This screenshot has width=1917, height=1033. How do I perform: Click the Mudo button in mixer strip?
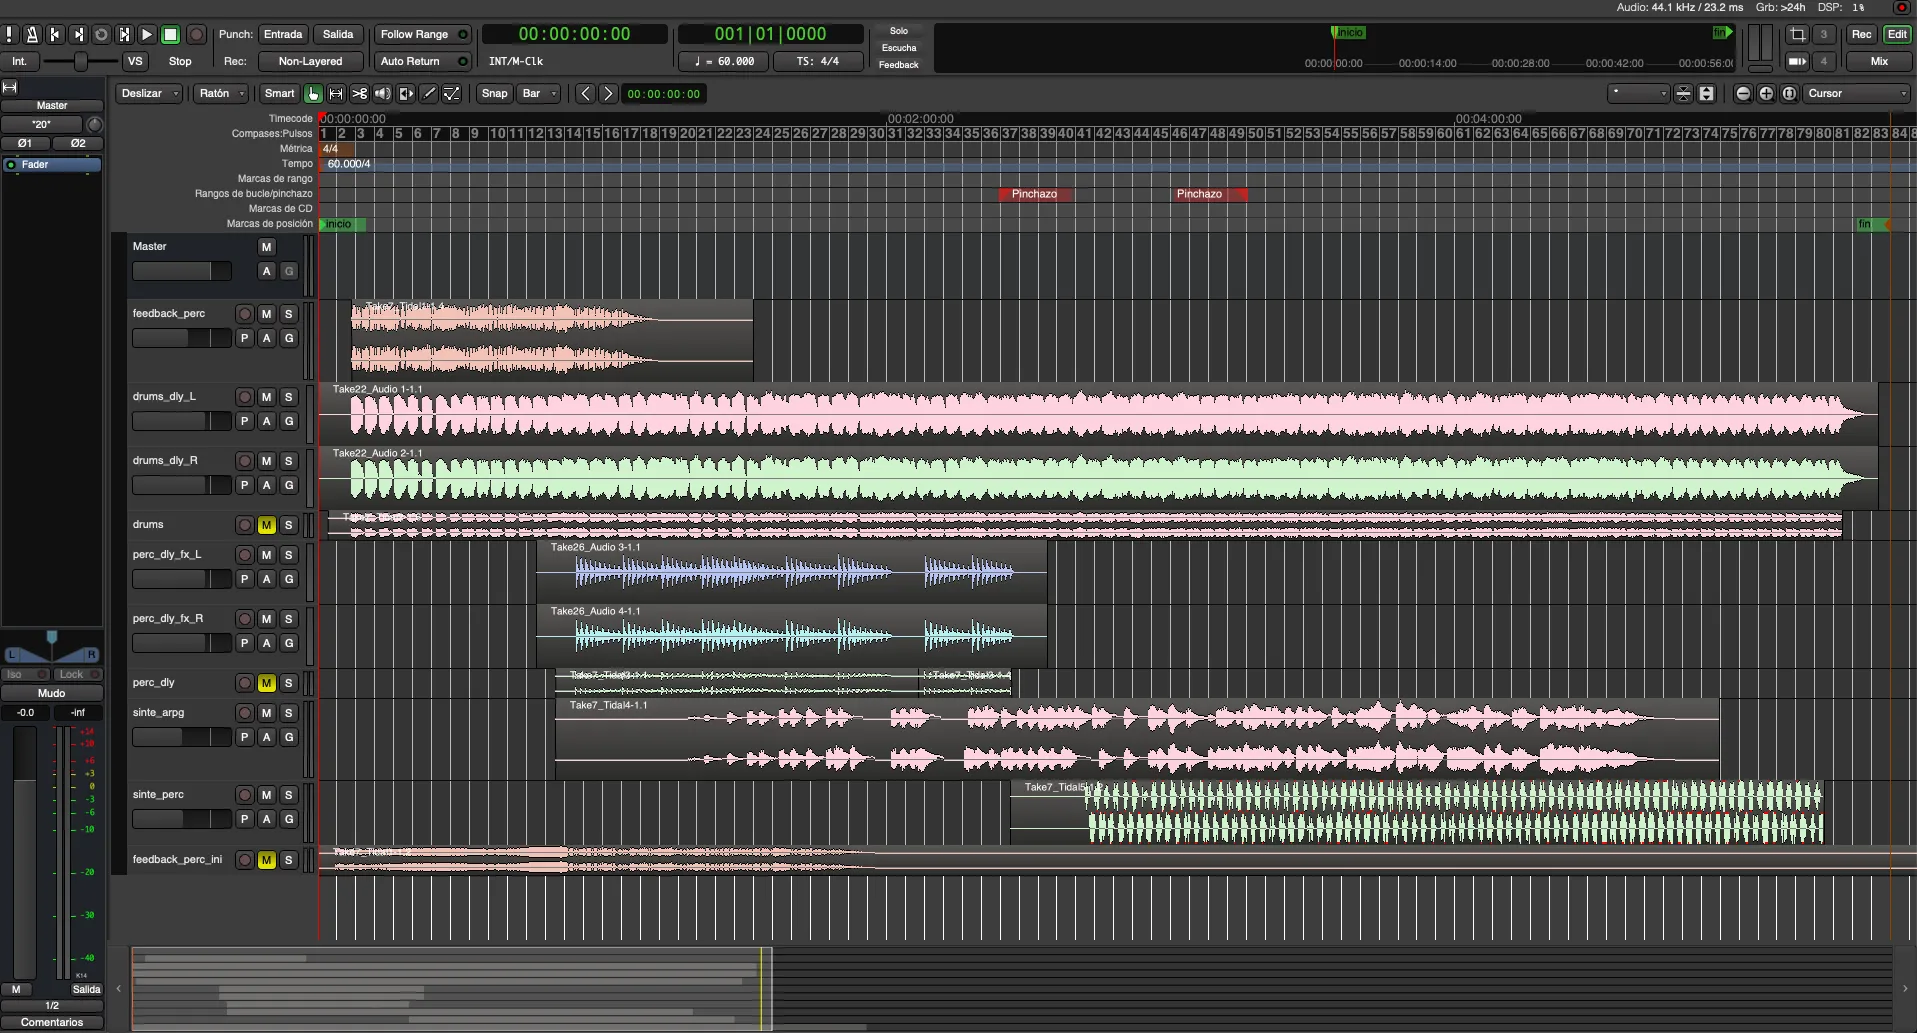coord(52,693)
